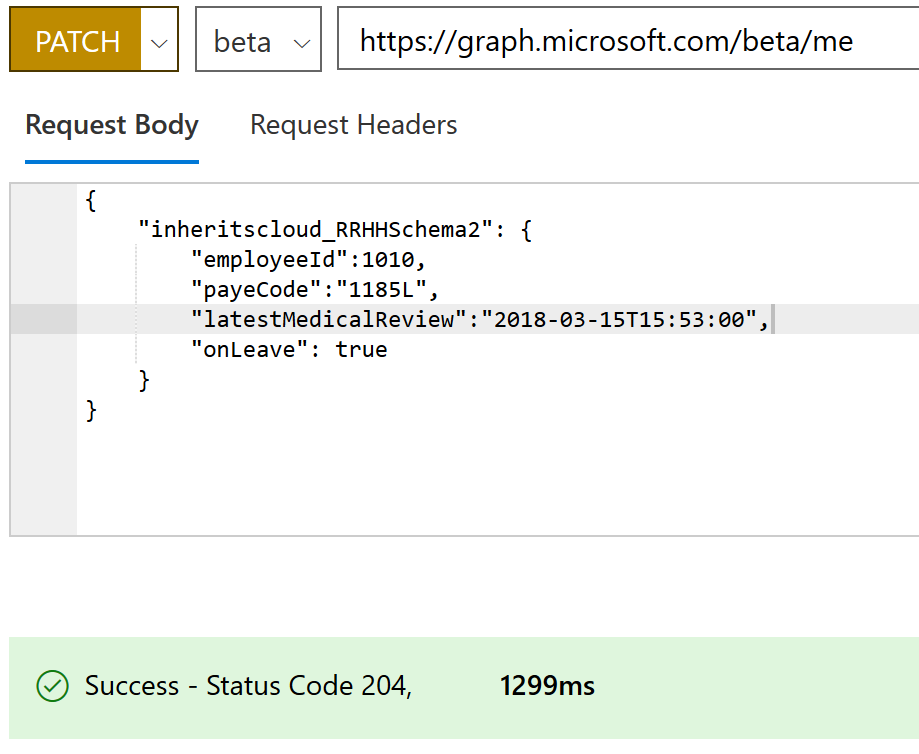Click the inner closing brace of schema object

click(x=144, y=380)
